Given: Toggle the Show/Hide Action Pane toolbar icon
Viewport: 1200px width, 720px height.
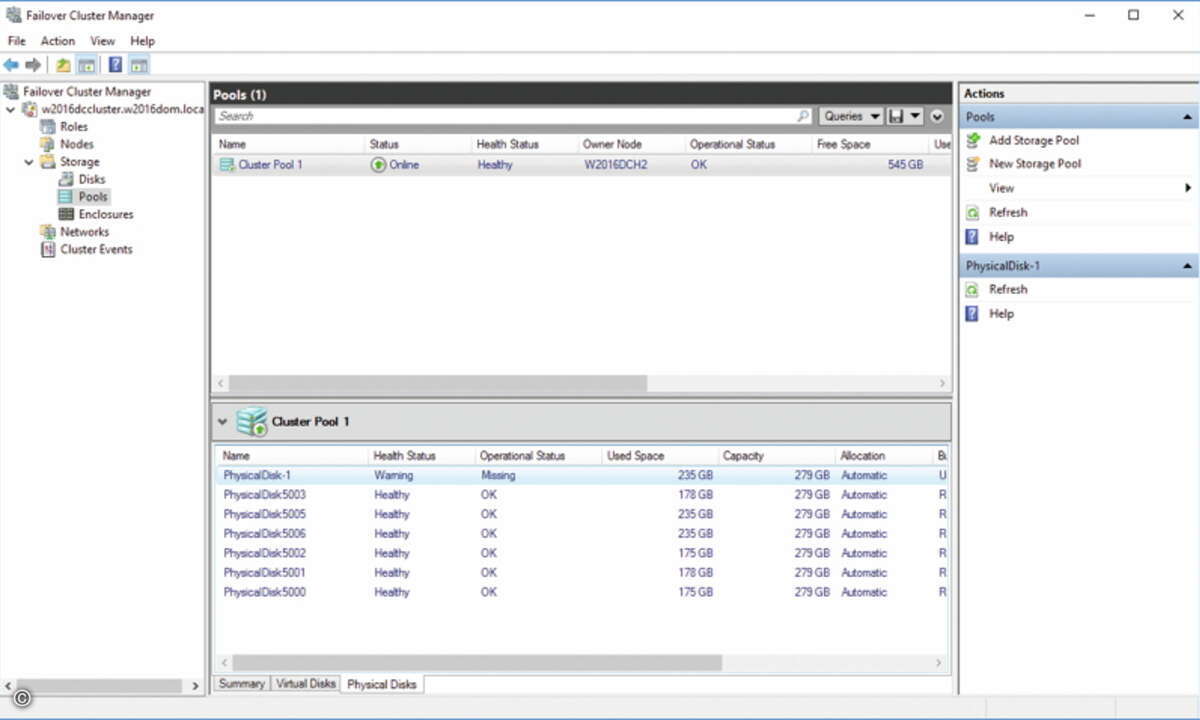Looking at the screenshot, I should (139, 65).
